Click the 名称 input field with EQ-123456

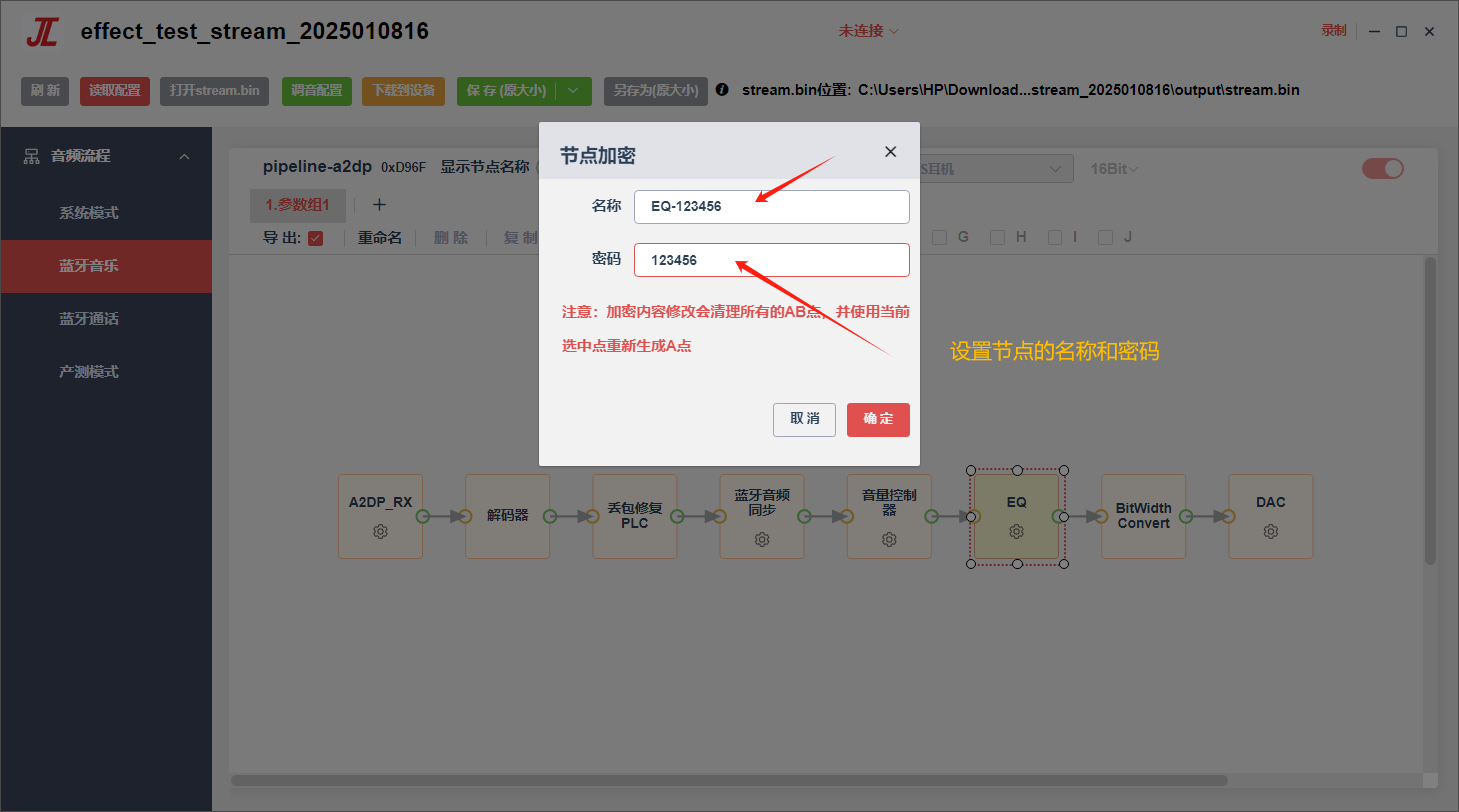(772, 207)
